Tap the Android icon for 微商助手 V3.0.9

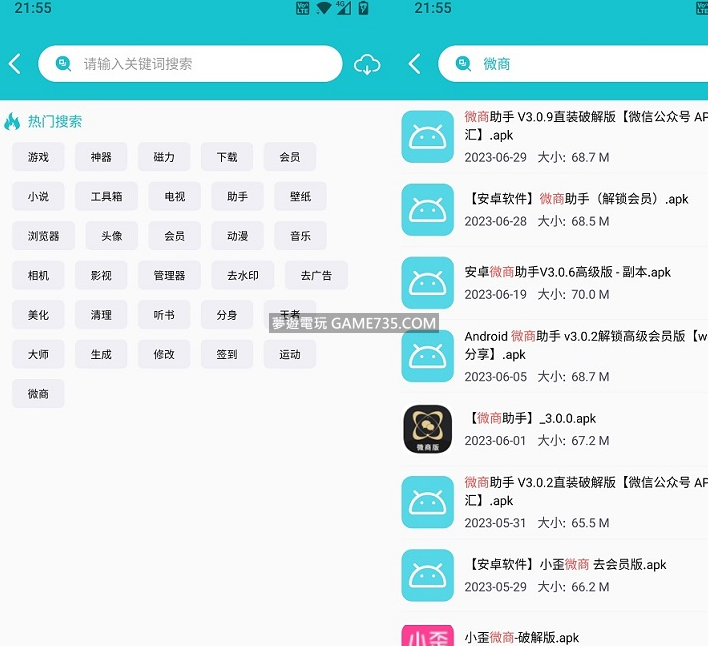tap(428, 137)
